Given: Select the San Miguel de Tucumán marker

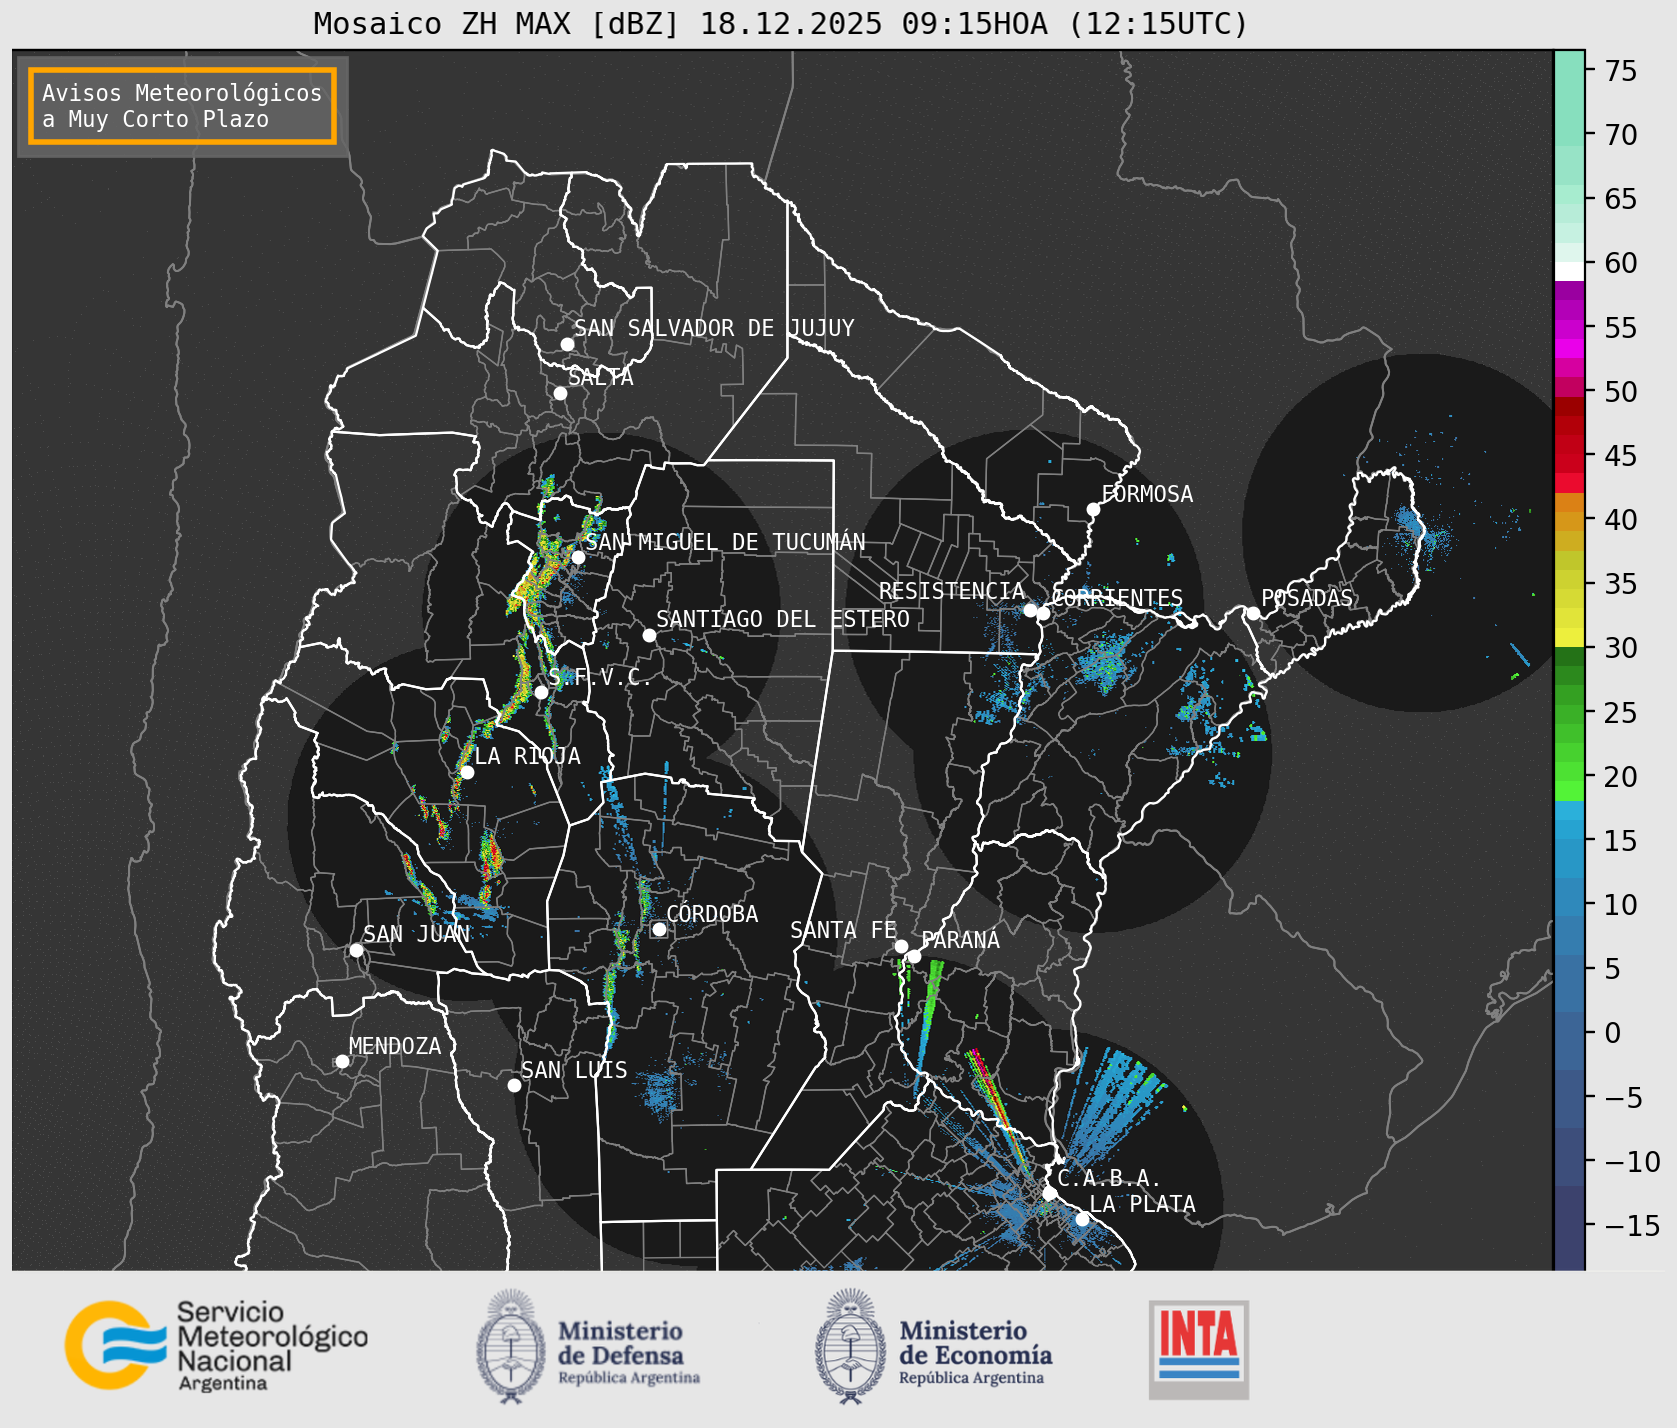Looking at the screenshot, I should pos(578,557).
